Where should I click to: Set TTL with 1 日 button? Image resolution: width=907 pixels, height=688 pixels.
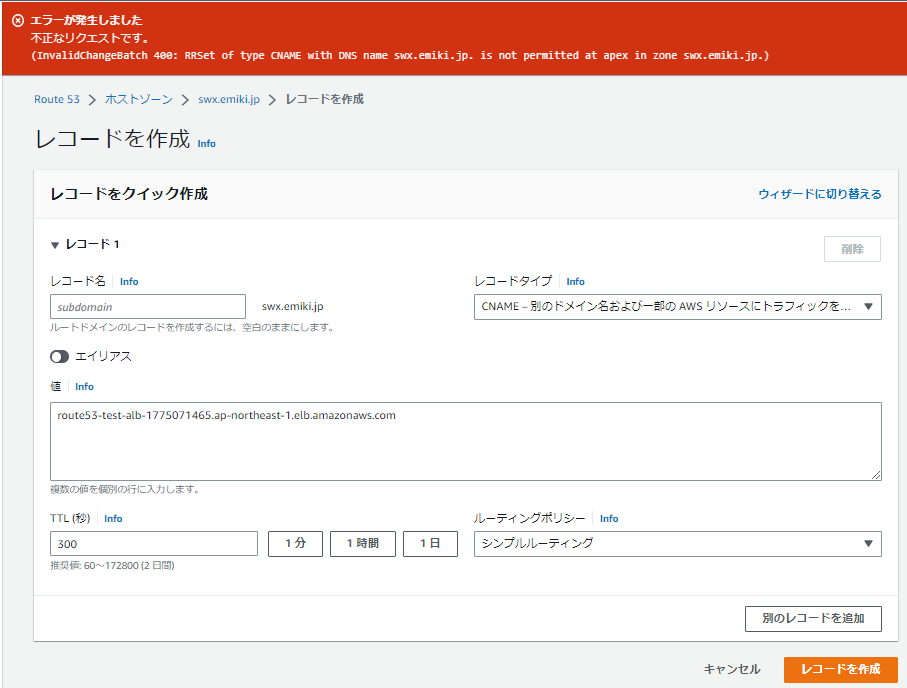430,544
